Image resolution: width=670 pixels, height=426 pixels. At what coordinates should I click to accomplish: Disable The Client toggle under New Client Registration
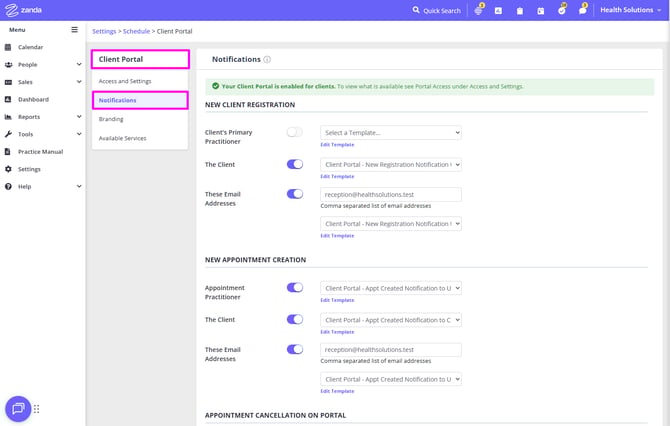point(294,164)
